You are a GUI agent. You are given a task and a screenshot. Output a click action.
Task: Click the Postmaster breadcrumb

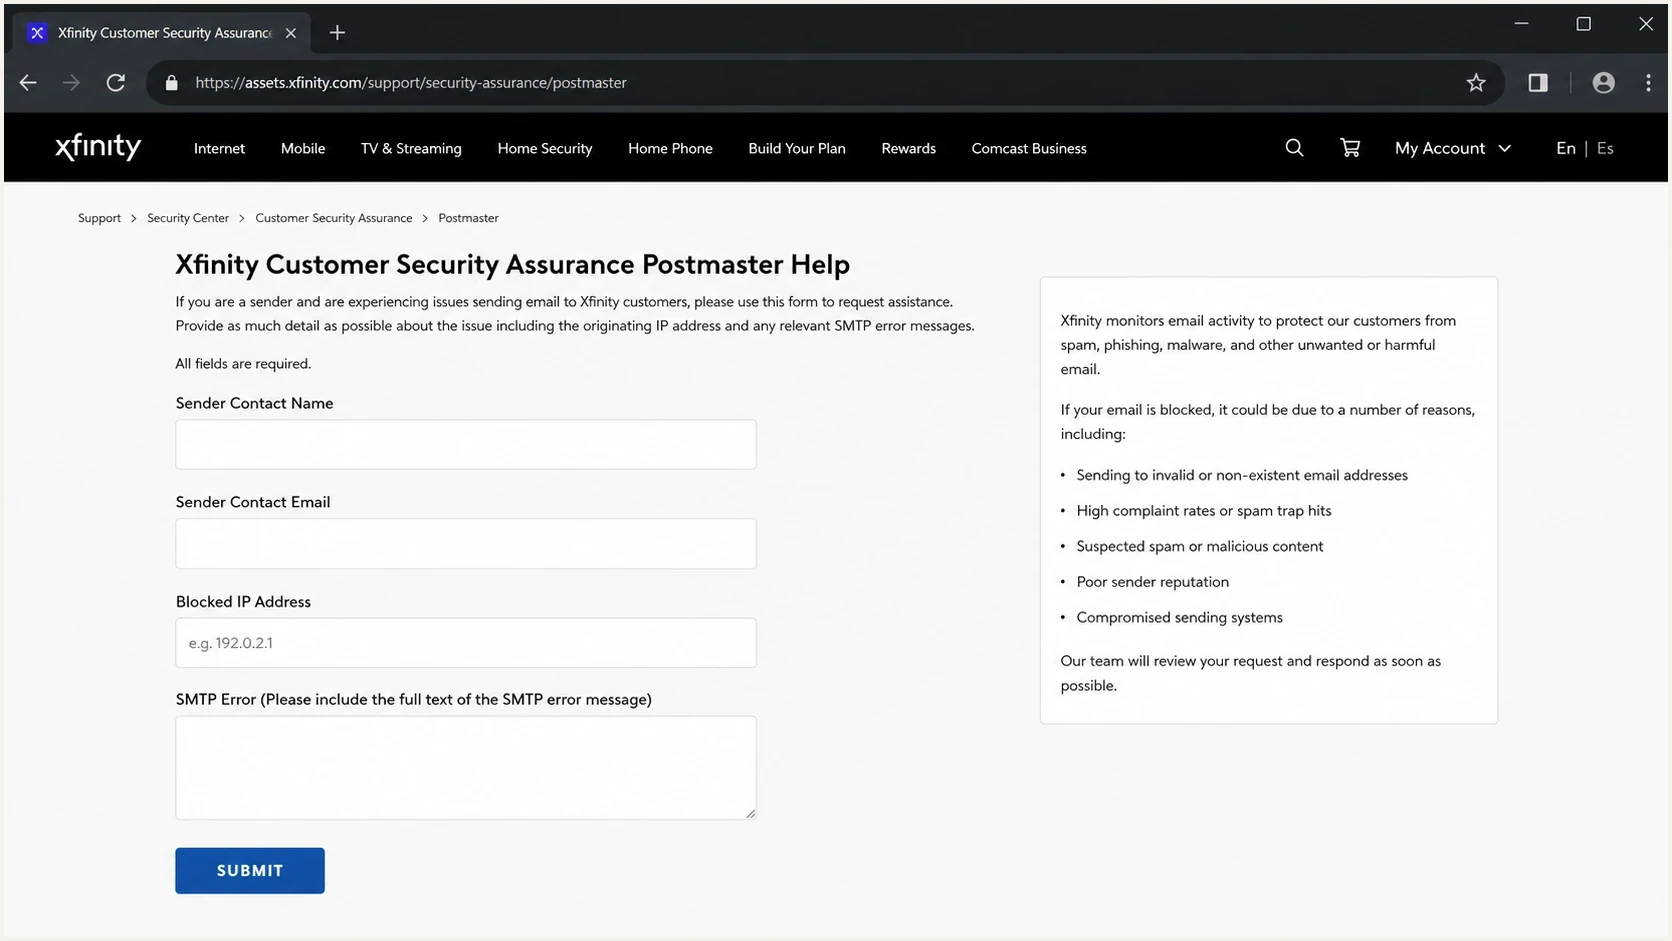[468, 218]
